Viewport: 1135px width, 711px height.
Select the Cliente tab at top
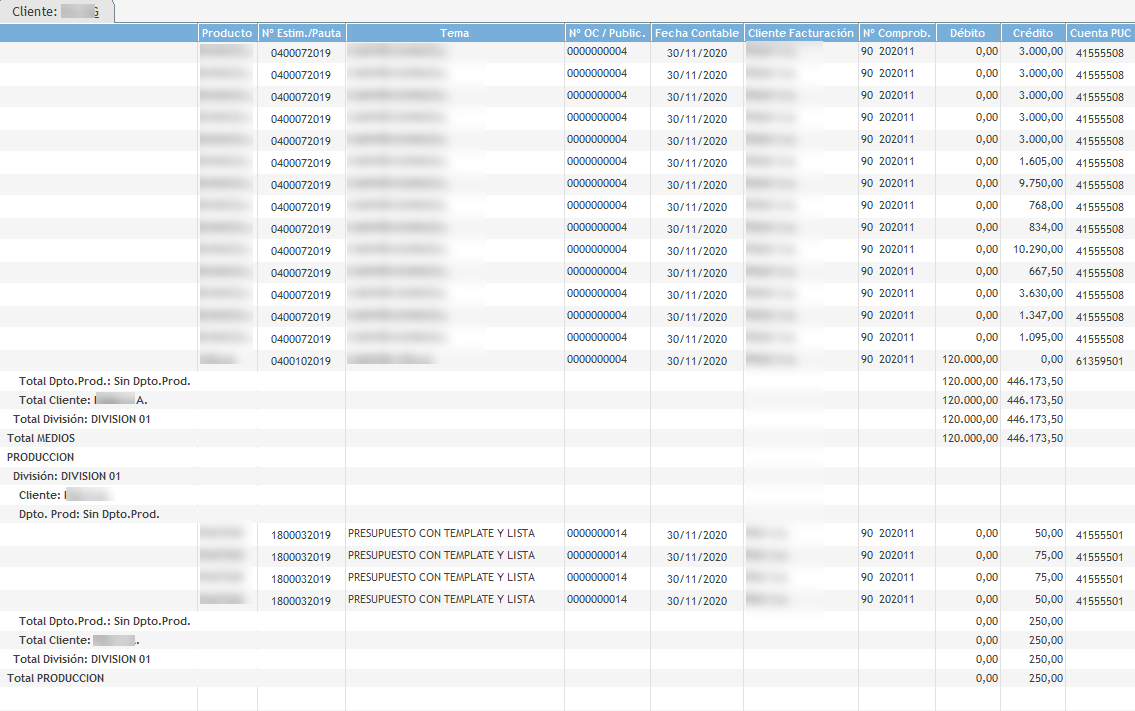[56, 11]
